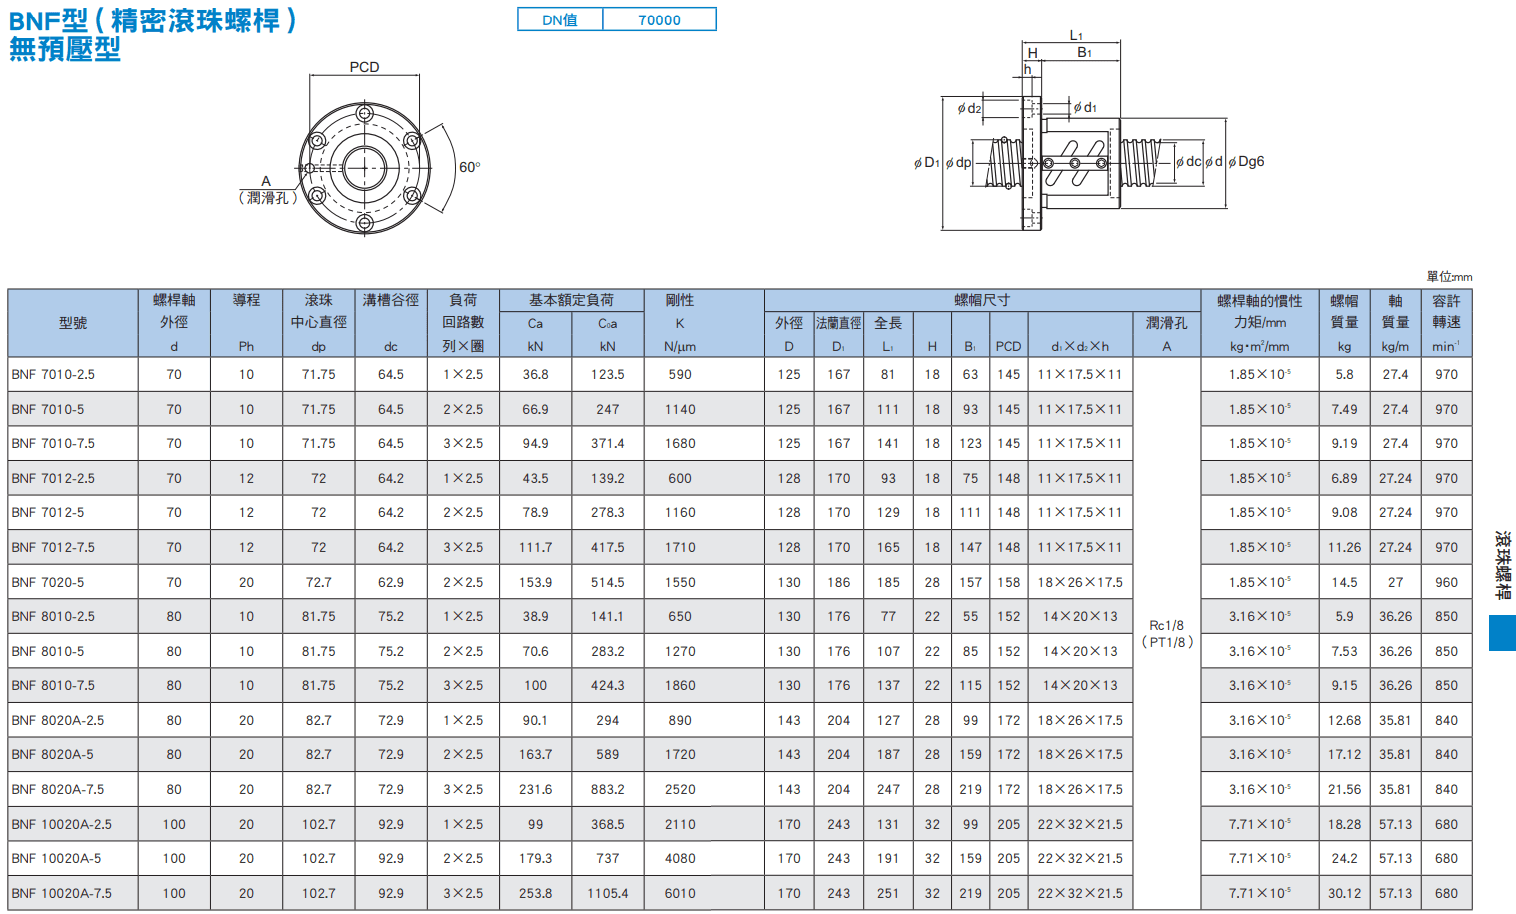Select row label "BNF 7020-5"
Image resolution: width=1516 pixels, height=914 pixels.
coord(48,582)
